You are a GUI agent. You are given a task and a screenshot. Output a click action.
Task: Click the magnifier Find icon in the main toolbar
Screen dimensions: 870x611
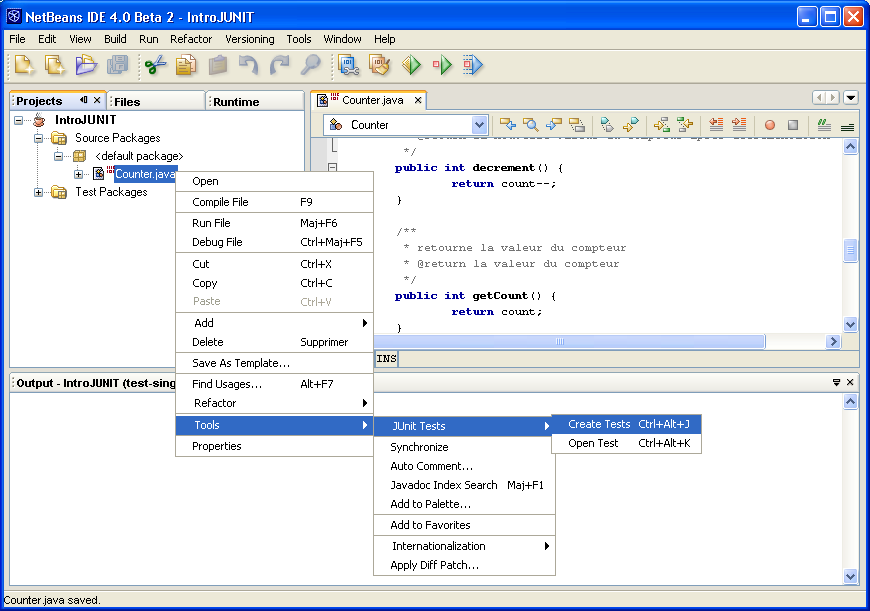pyautogui.click(x=310, y=65)
